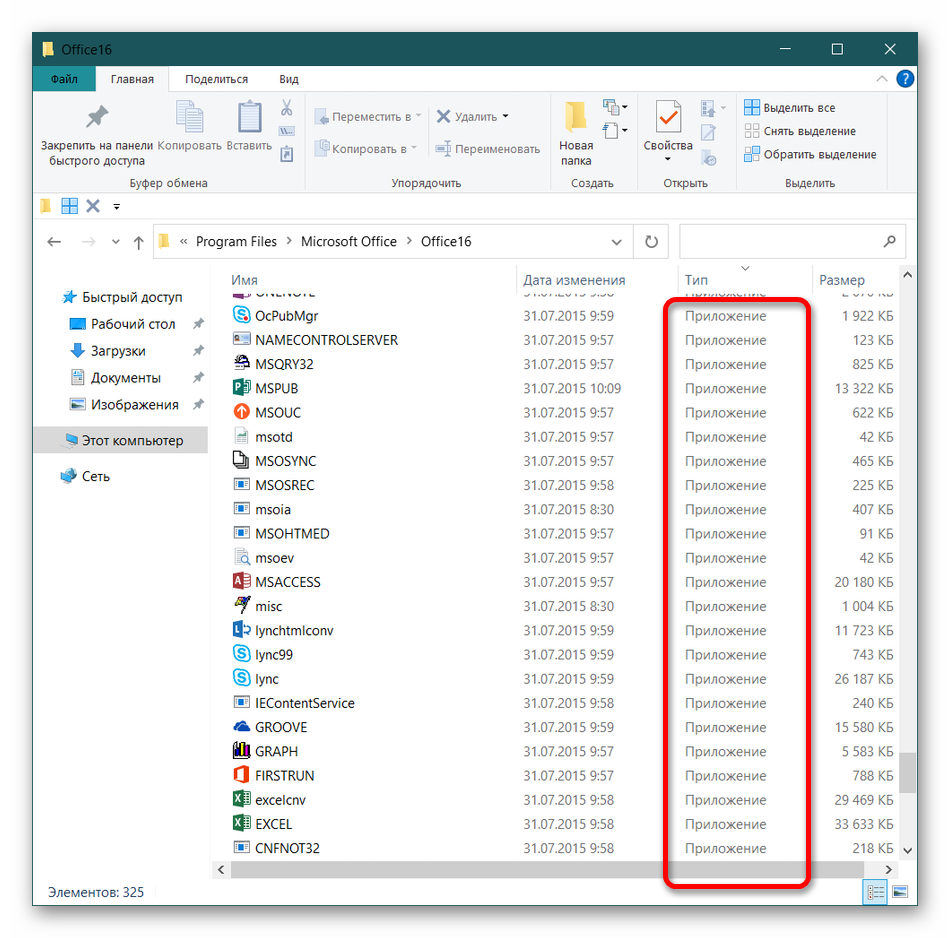
Task: Open the Delete (Удалить) dropdown
Action: click(505, 117)
